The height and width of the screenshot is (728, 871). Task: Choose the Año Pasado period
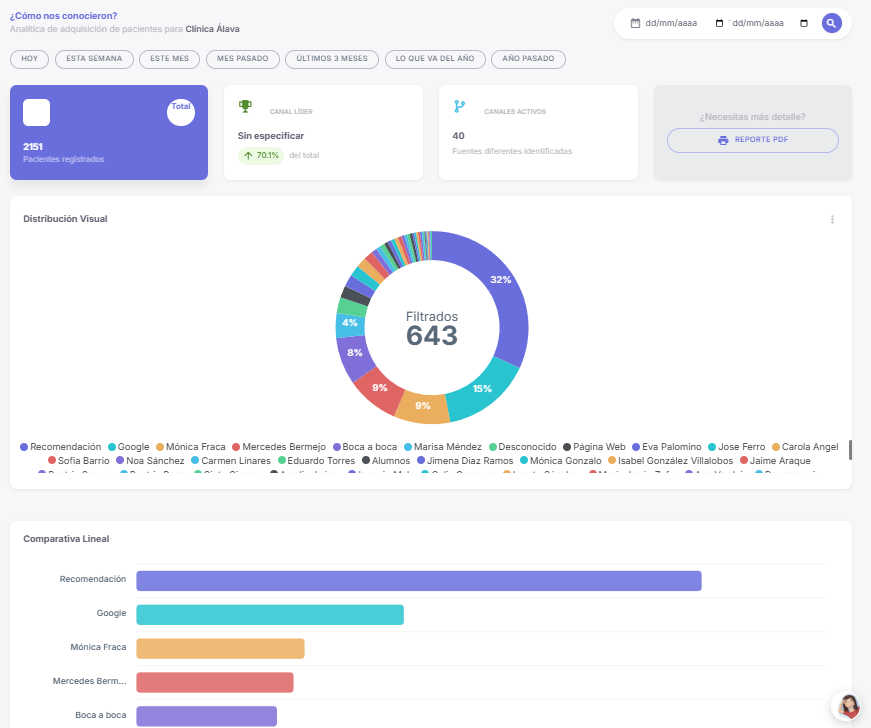[x=528, y=59]
